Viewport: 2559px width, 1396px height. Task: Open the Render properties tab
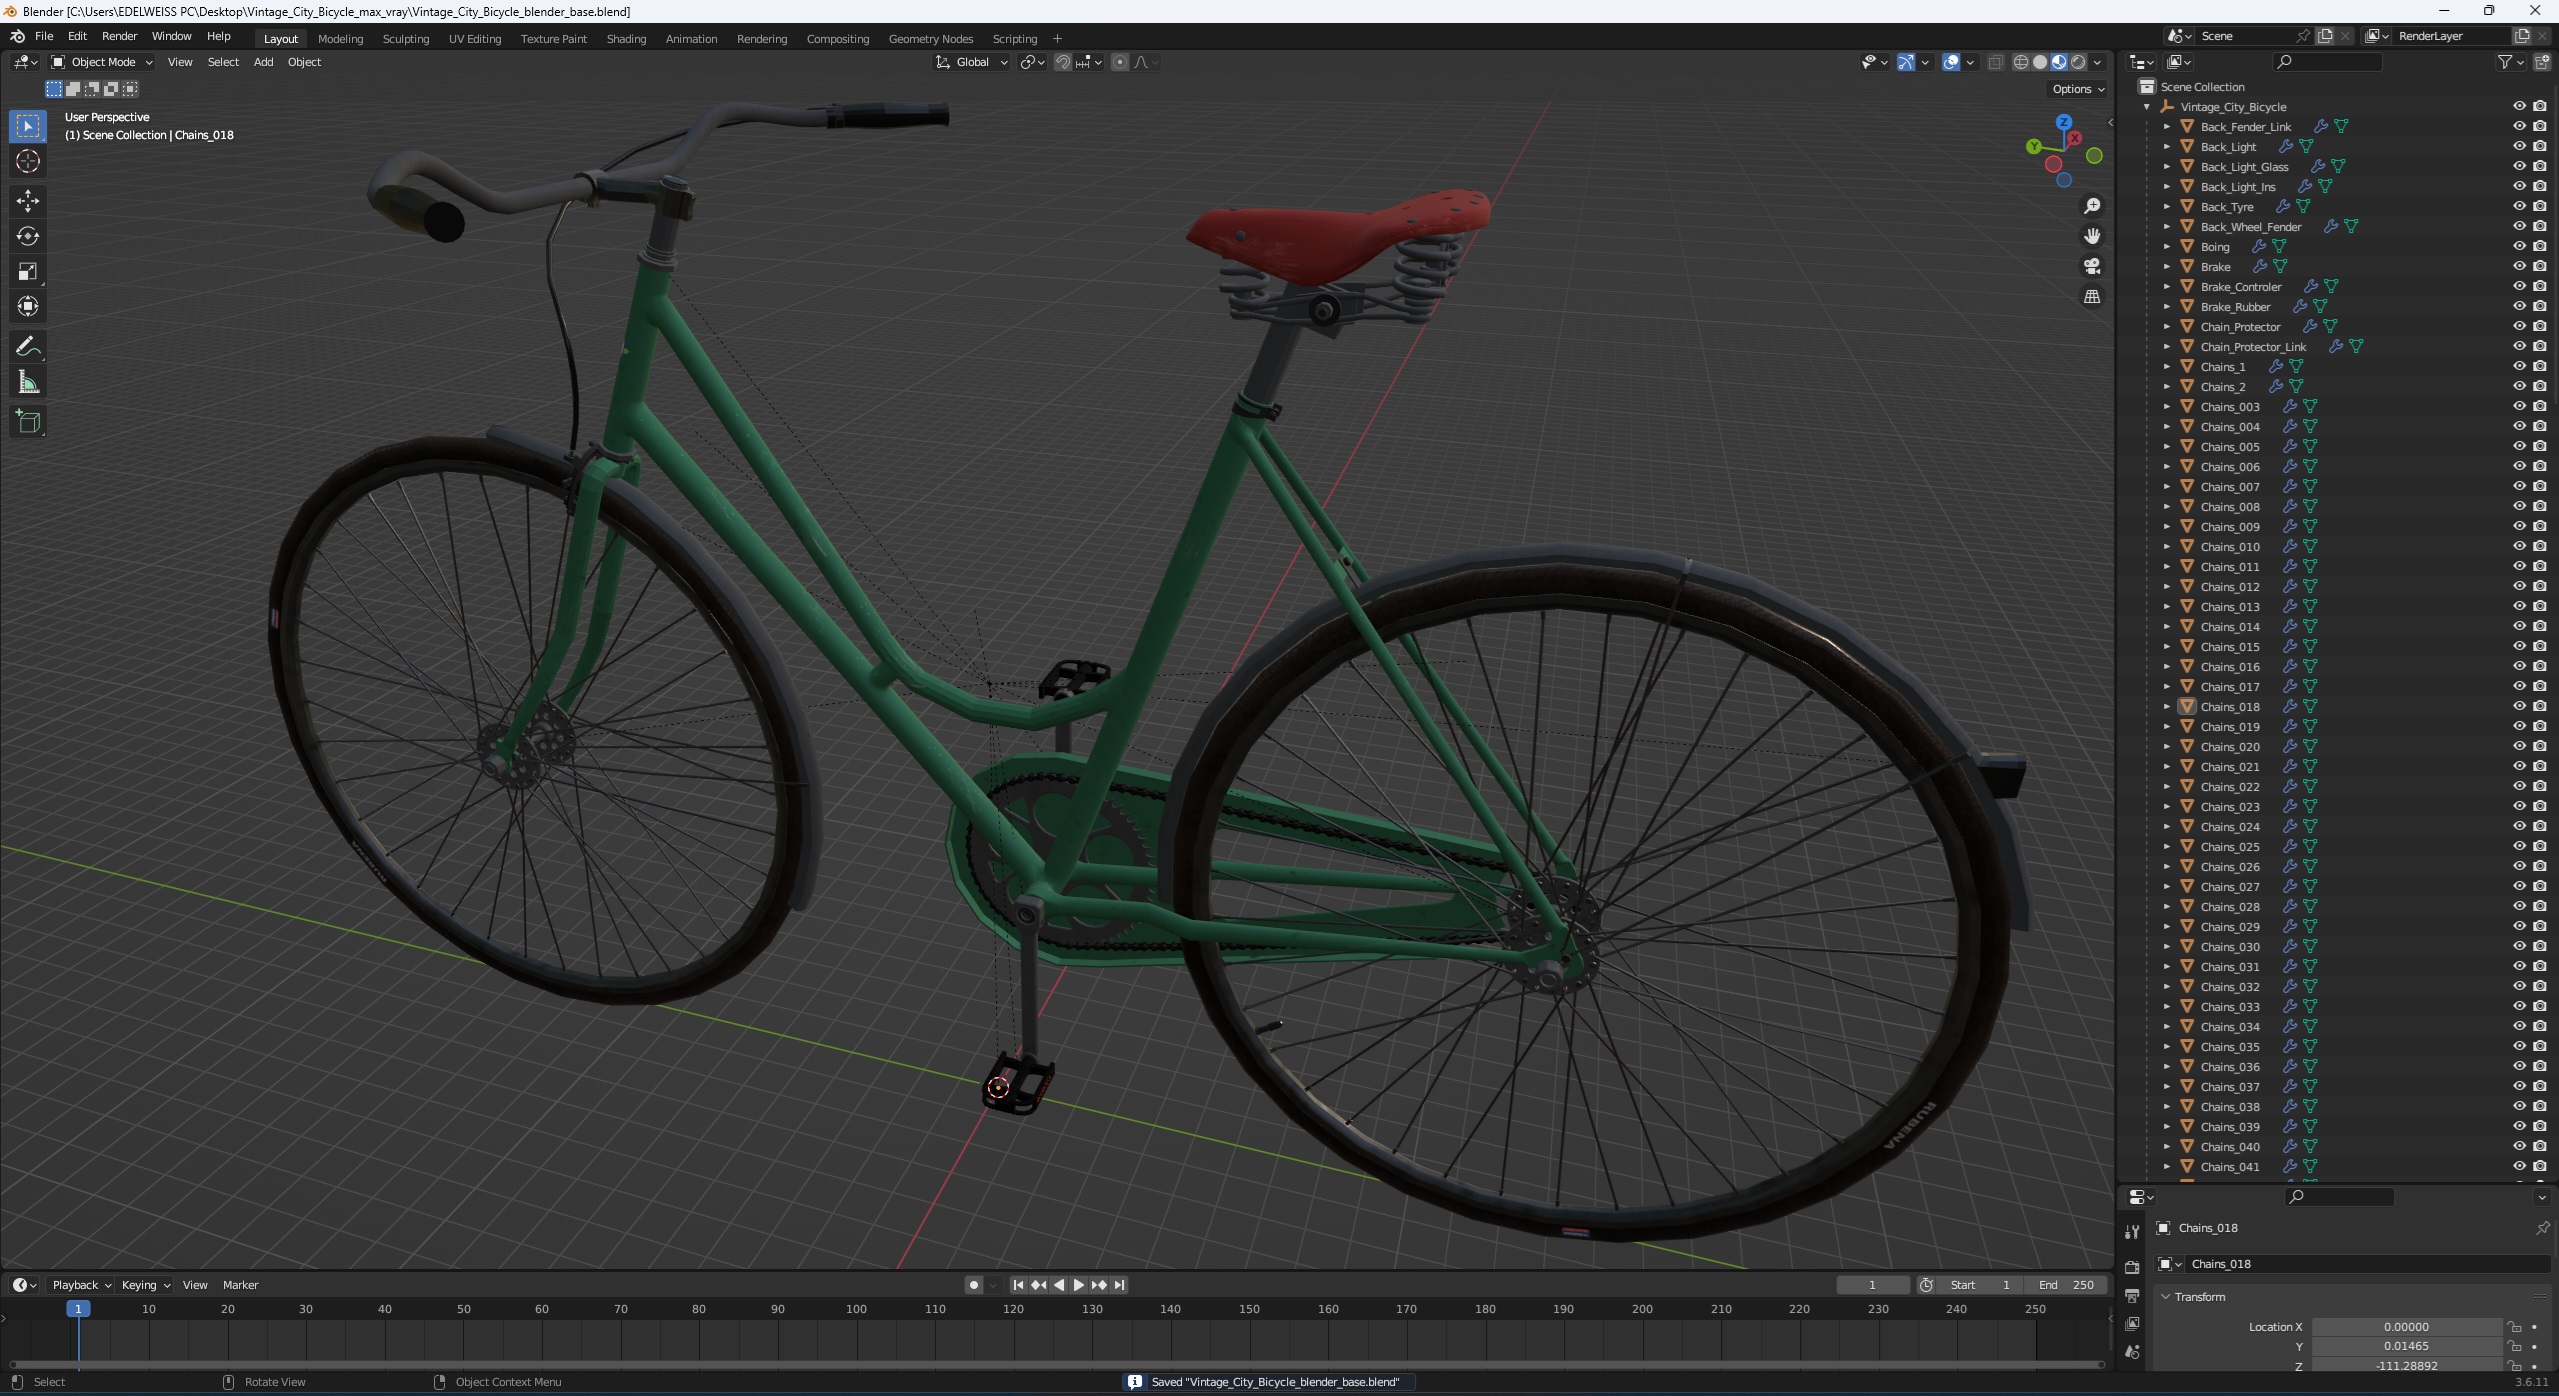click(2132, 1267)
